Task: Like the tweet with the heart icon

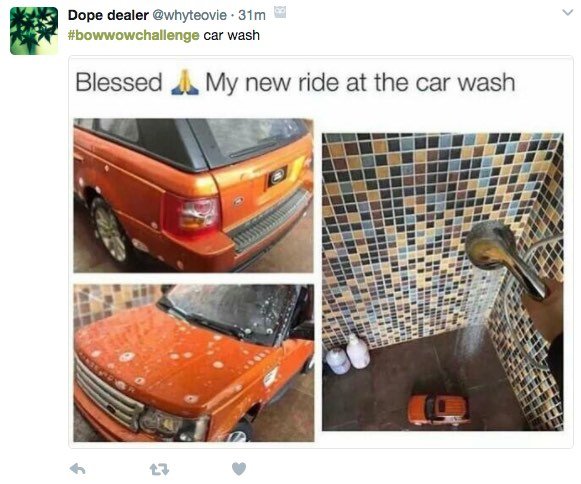Action: click(239, 469)
